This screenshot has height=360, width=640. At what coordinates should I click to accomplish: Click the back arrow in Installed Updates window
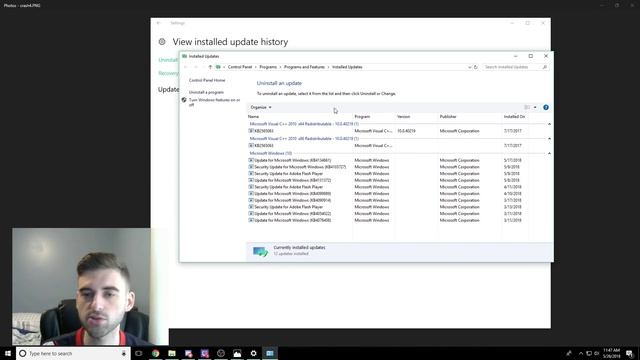tap(186, 67)
